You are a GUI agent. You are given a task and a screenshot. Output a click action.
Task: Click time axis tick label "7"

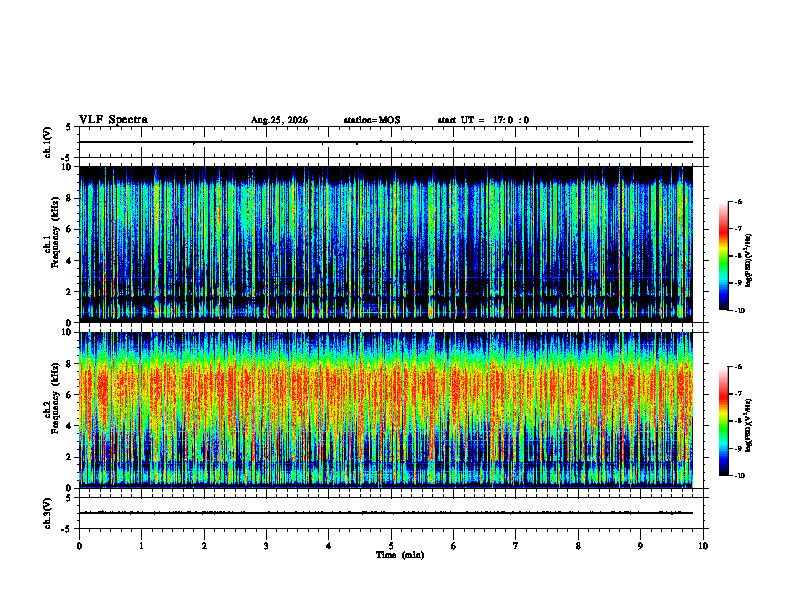point(516,546)
